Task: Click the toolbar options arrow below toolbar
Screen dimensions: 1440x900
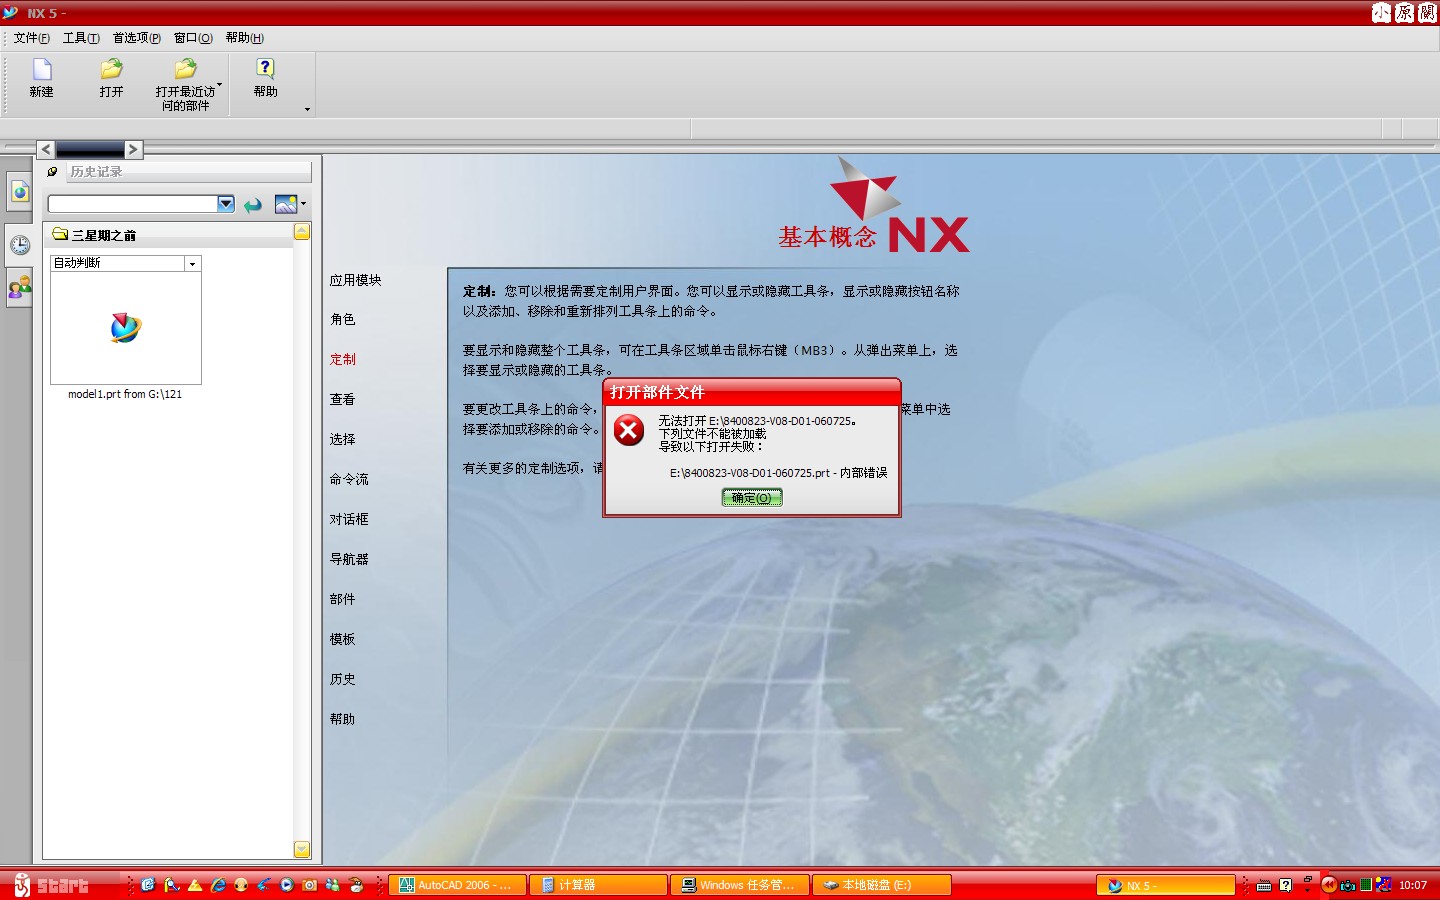Action: [307, 109]
